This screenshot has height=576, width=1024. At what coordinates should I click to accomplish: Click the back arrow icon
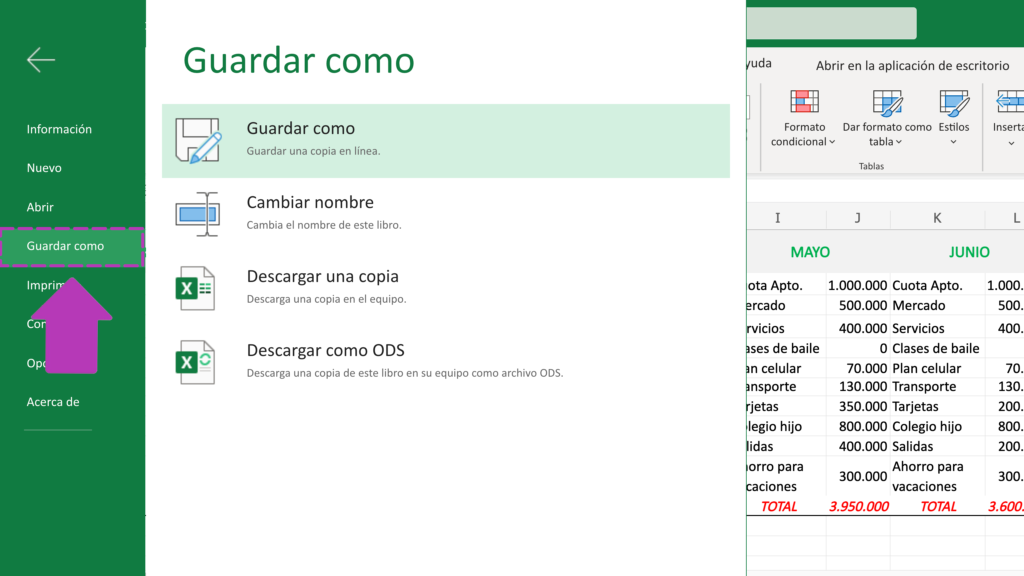point(41,60)
